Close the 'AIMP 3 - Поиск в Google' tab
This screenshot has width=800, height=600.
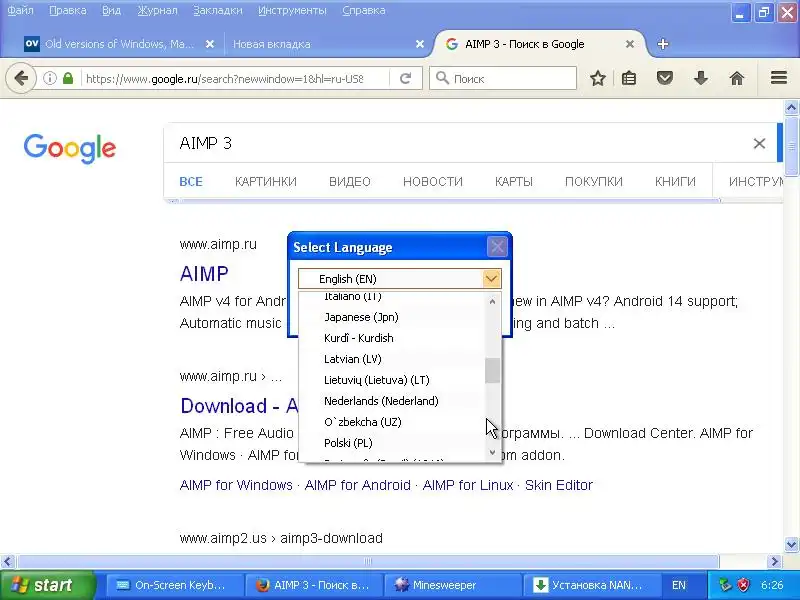point(630,44)
